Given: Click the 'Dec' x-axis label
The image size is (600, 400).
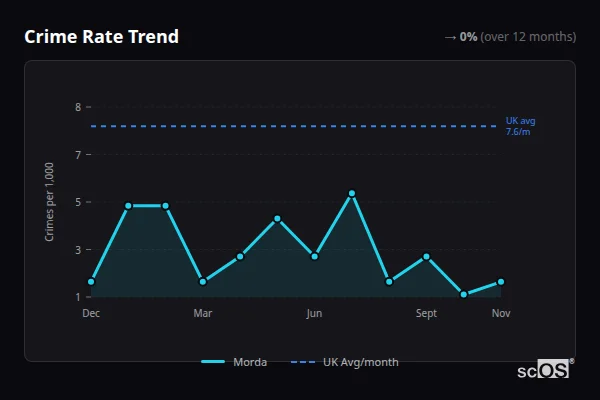Looking at the screenshot, I should click(x=91, y=313).
